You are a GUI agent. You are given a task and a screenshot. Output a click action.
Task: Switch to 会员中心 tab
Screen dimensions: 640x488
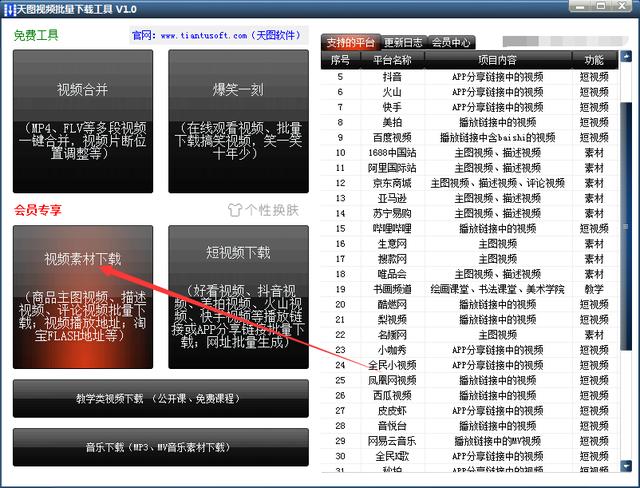click(x=451, y=42)
